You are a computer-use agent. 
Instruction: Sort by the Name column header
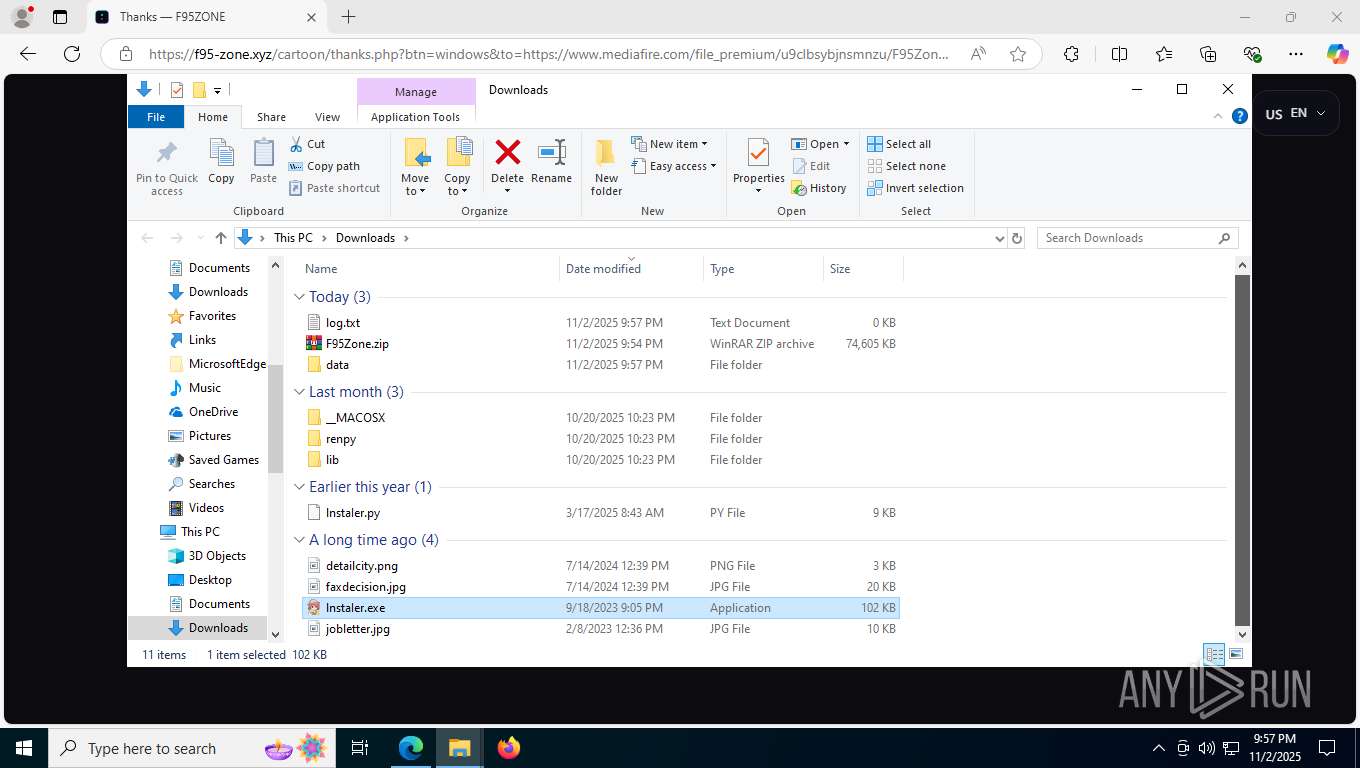[x=429, y=268]
